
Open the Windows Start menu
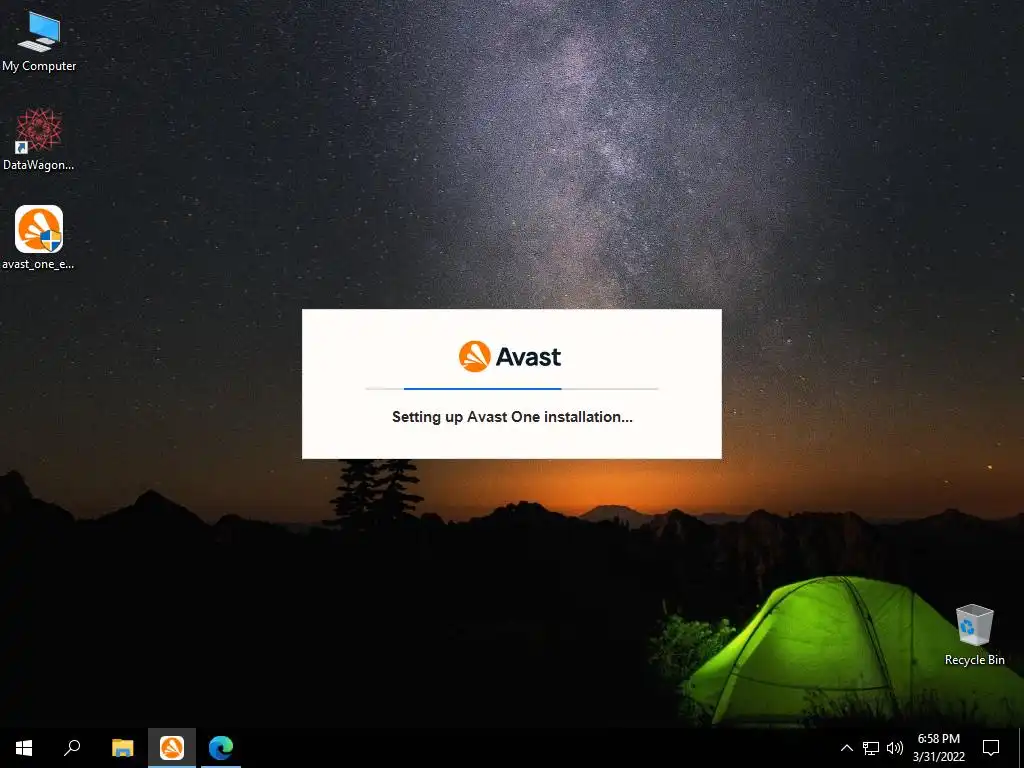pyautogui.click(x=24, y=748)
